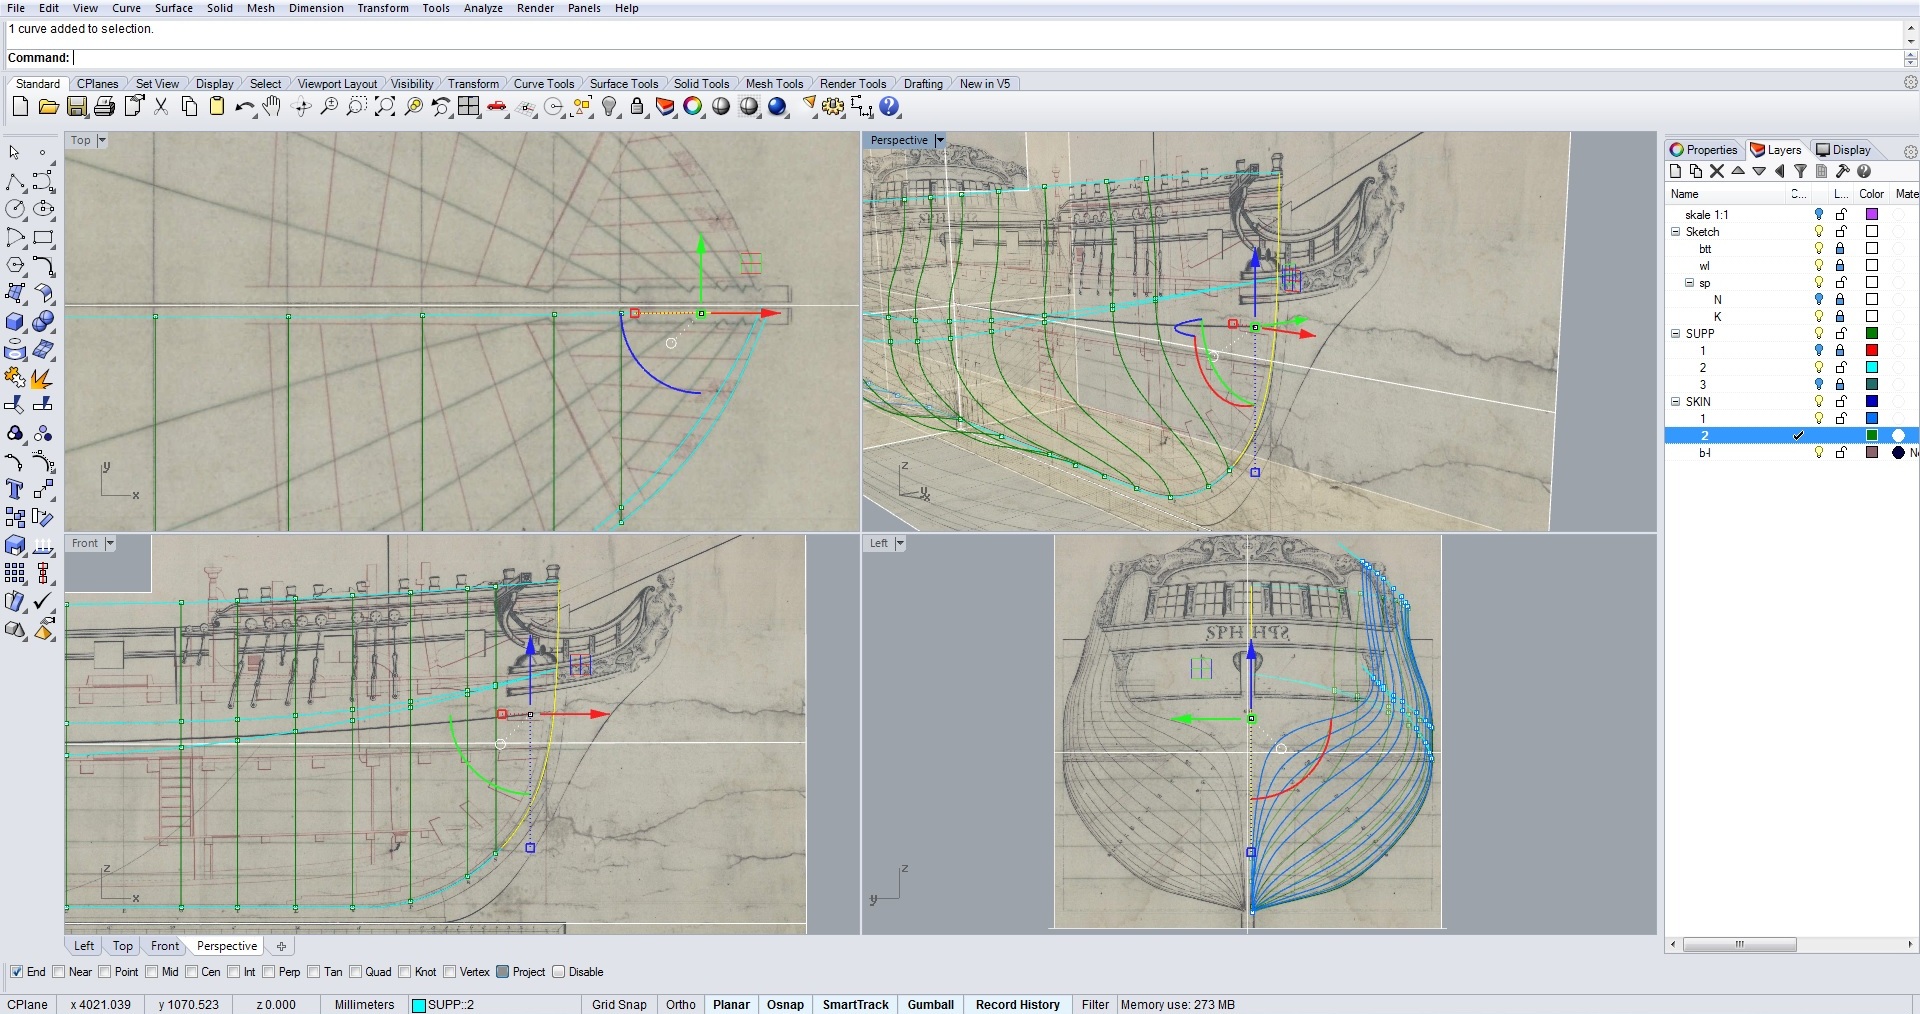Select the Box solid tool
This screenshot has width=1920, height=1014.
(15, 322)
